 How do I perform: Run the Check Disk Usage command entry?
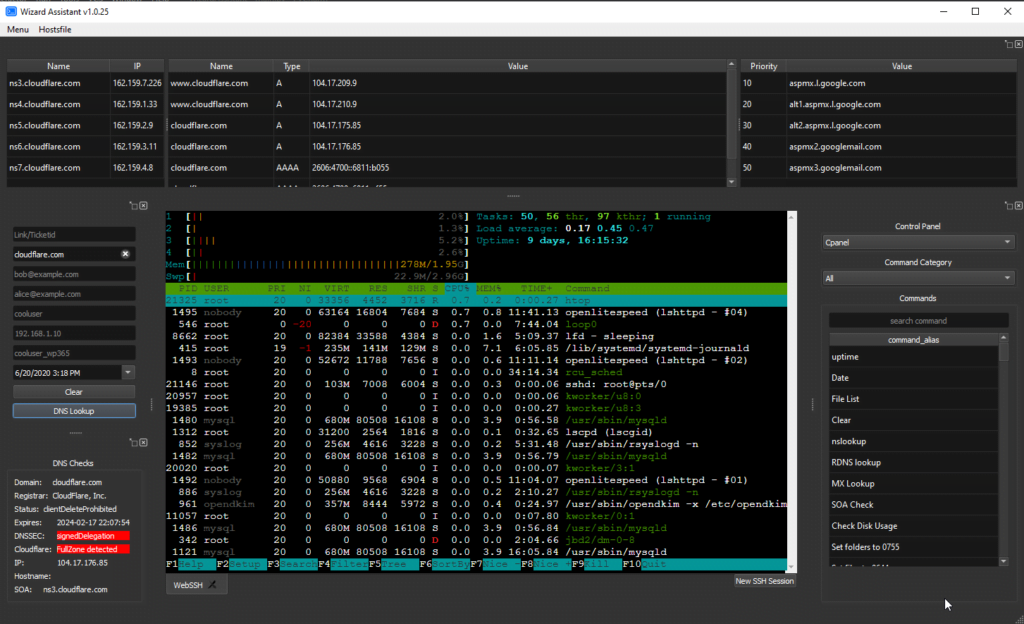click(x=914, y=525)
